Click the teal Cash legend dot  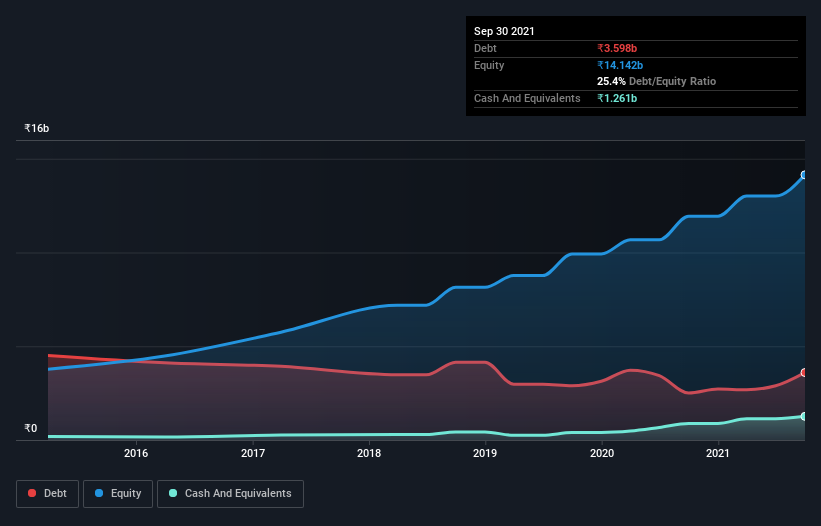[x=173, y=493]
